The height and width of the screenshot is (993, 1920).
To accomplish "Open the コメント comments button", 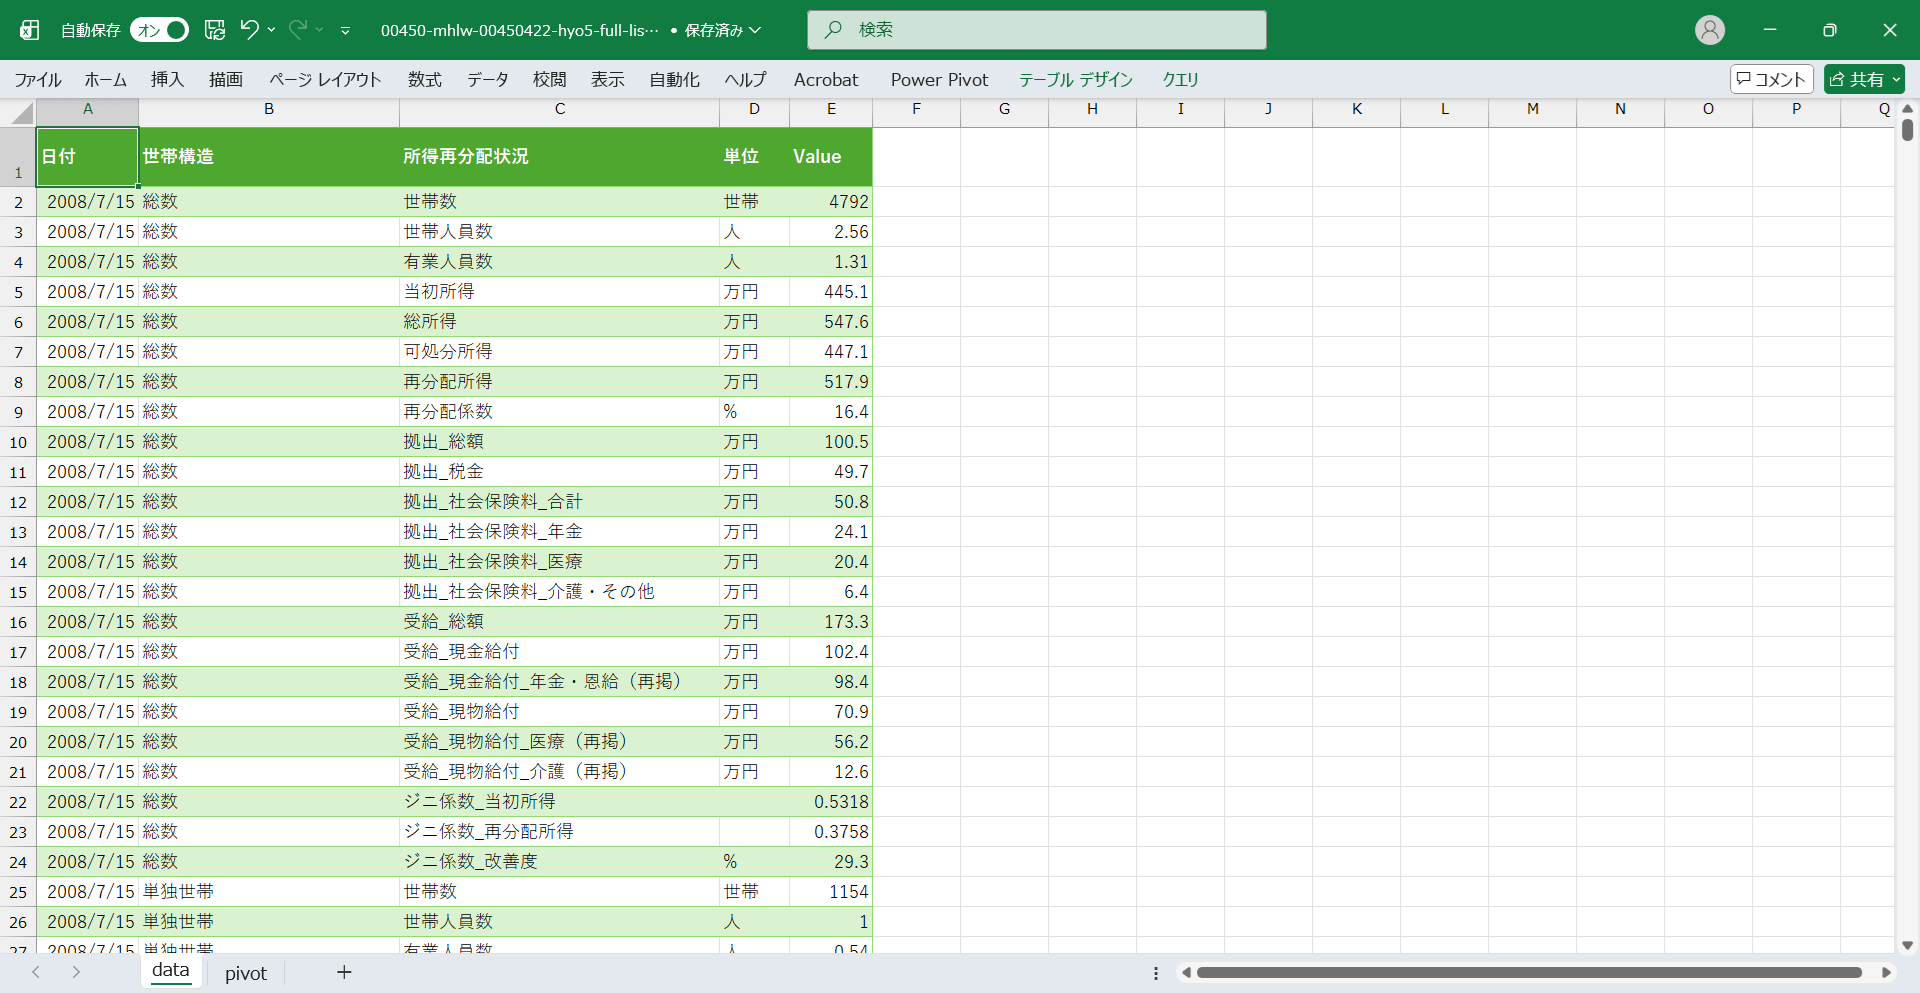I will pos(1771,79).
